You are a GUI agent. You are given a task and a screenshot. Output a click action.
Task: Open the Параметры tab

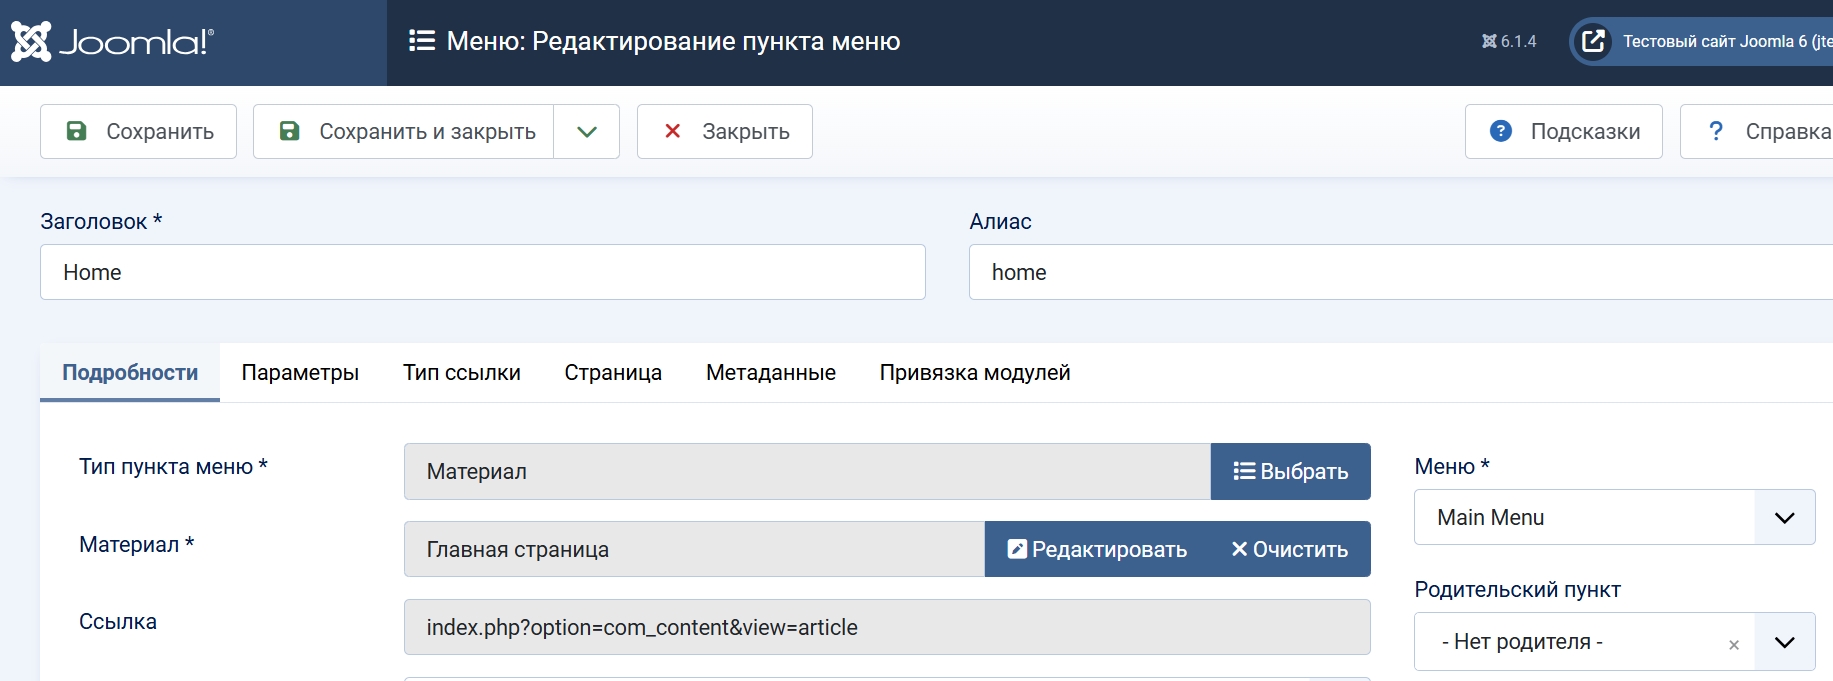pyautogui.click(x=300, y=373)
